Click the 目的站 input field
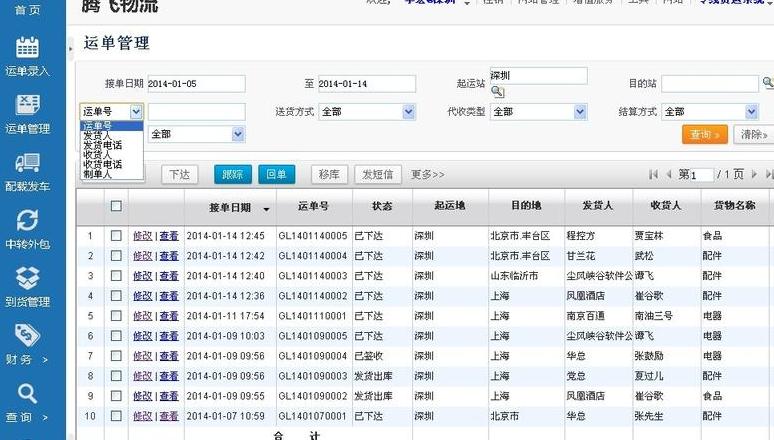 (710, 84)
